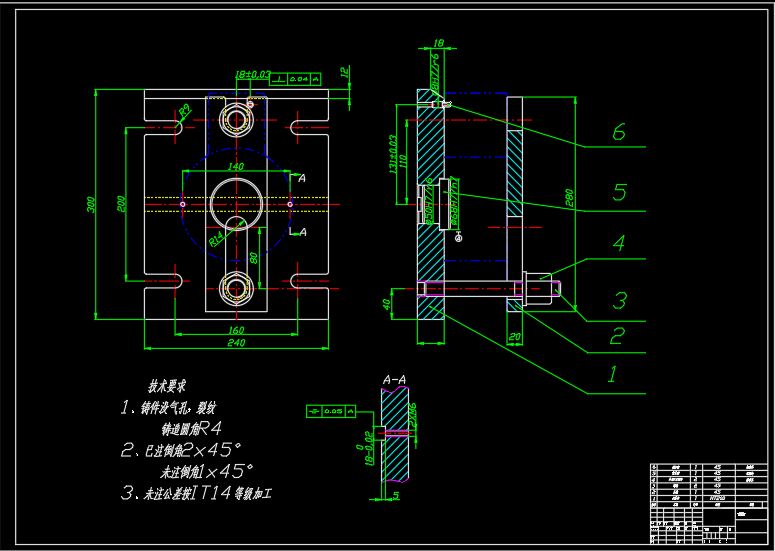The height and width of the screenshot is (551, 775).
Task: Pick the R14 radius label
Action: [x=217, y=239]
